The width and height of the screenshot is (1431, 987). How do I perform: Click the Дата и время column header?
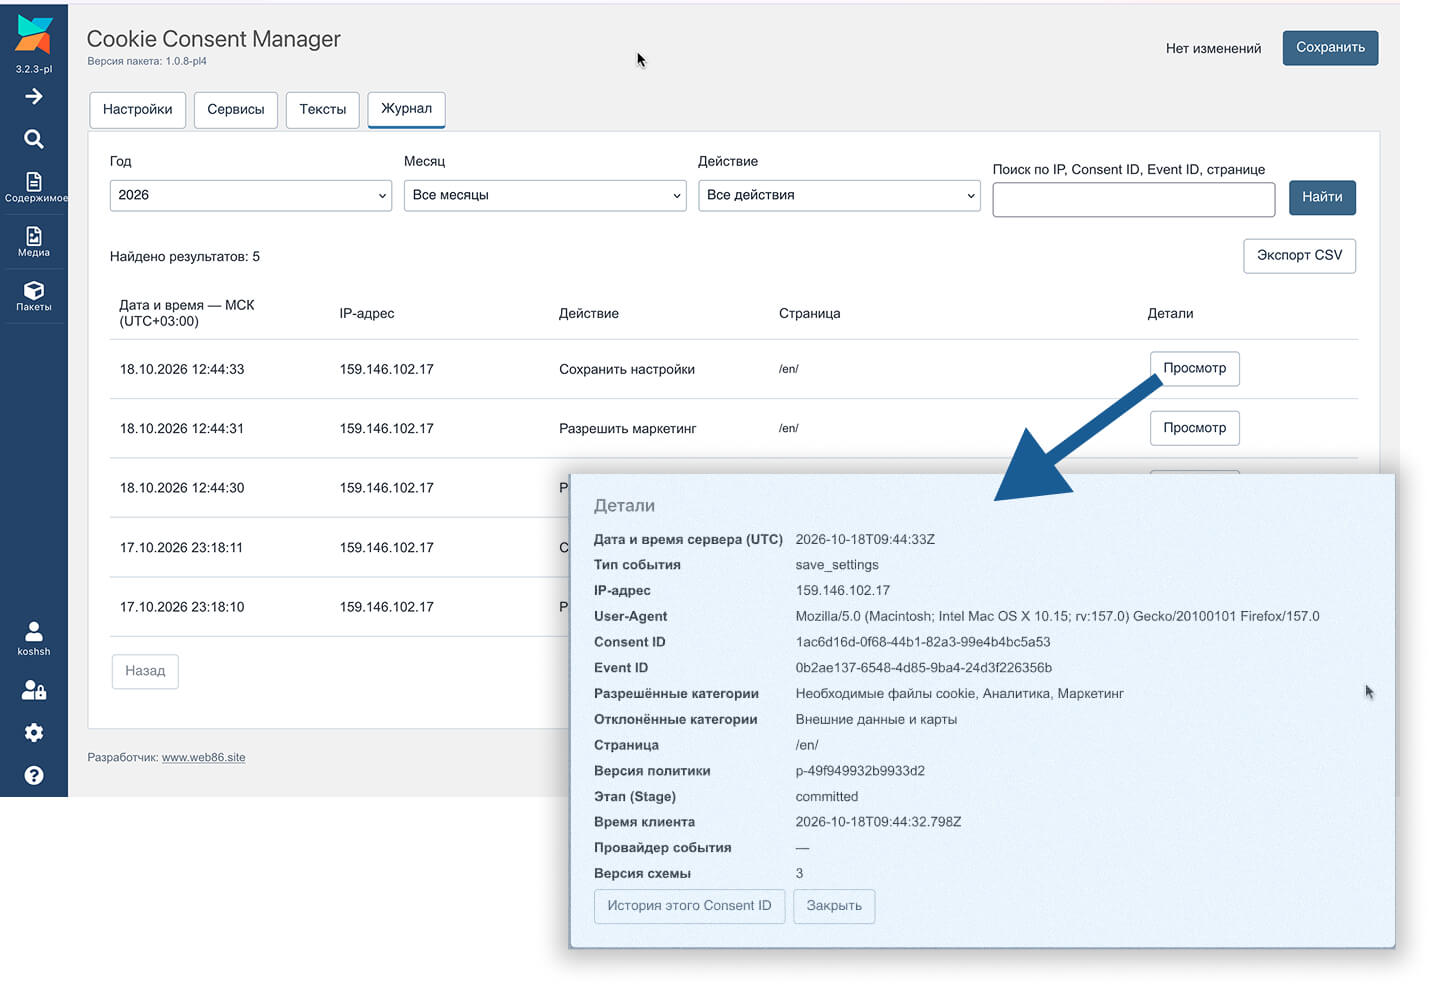(187, 313)
